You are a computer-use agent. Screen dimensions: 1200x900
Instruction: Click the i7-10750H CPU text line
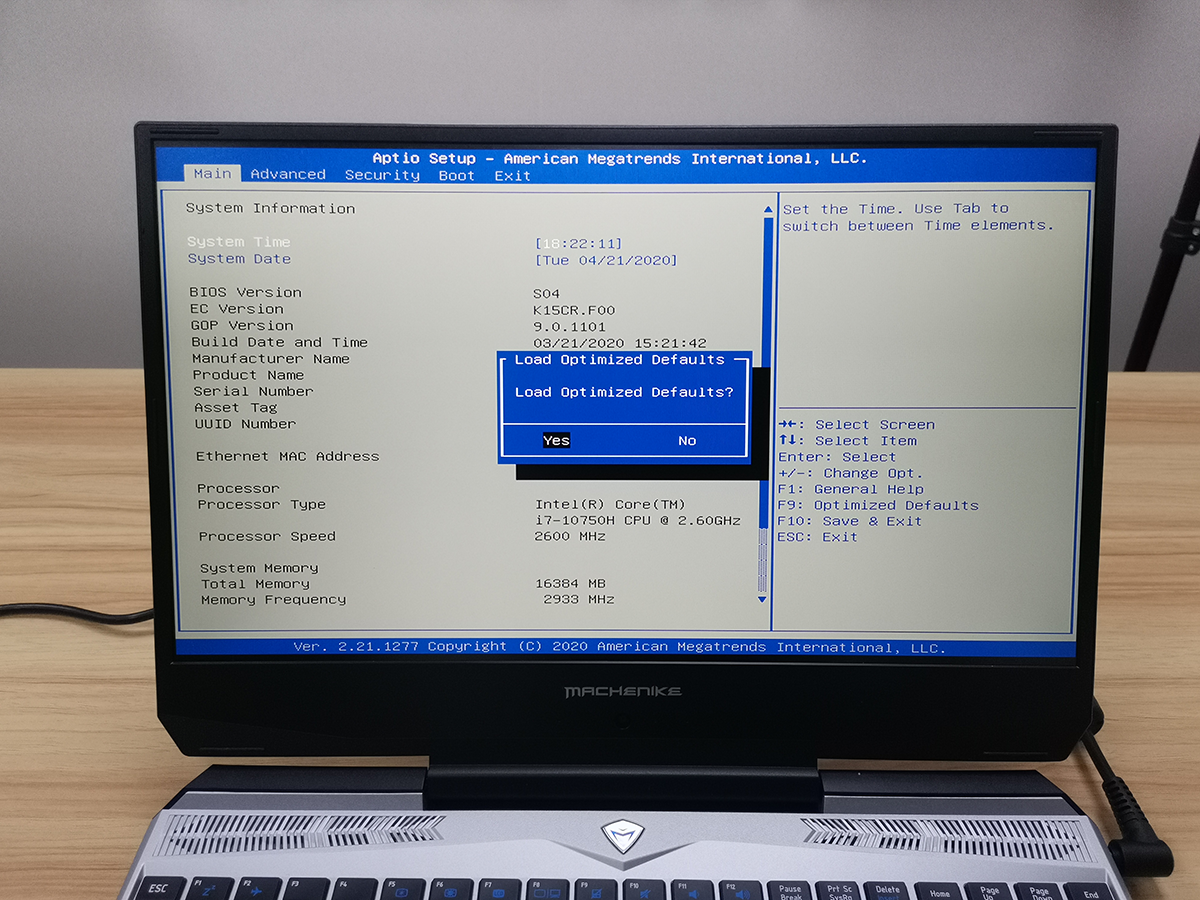tap(637, 521)
